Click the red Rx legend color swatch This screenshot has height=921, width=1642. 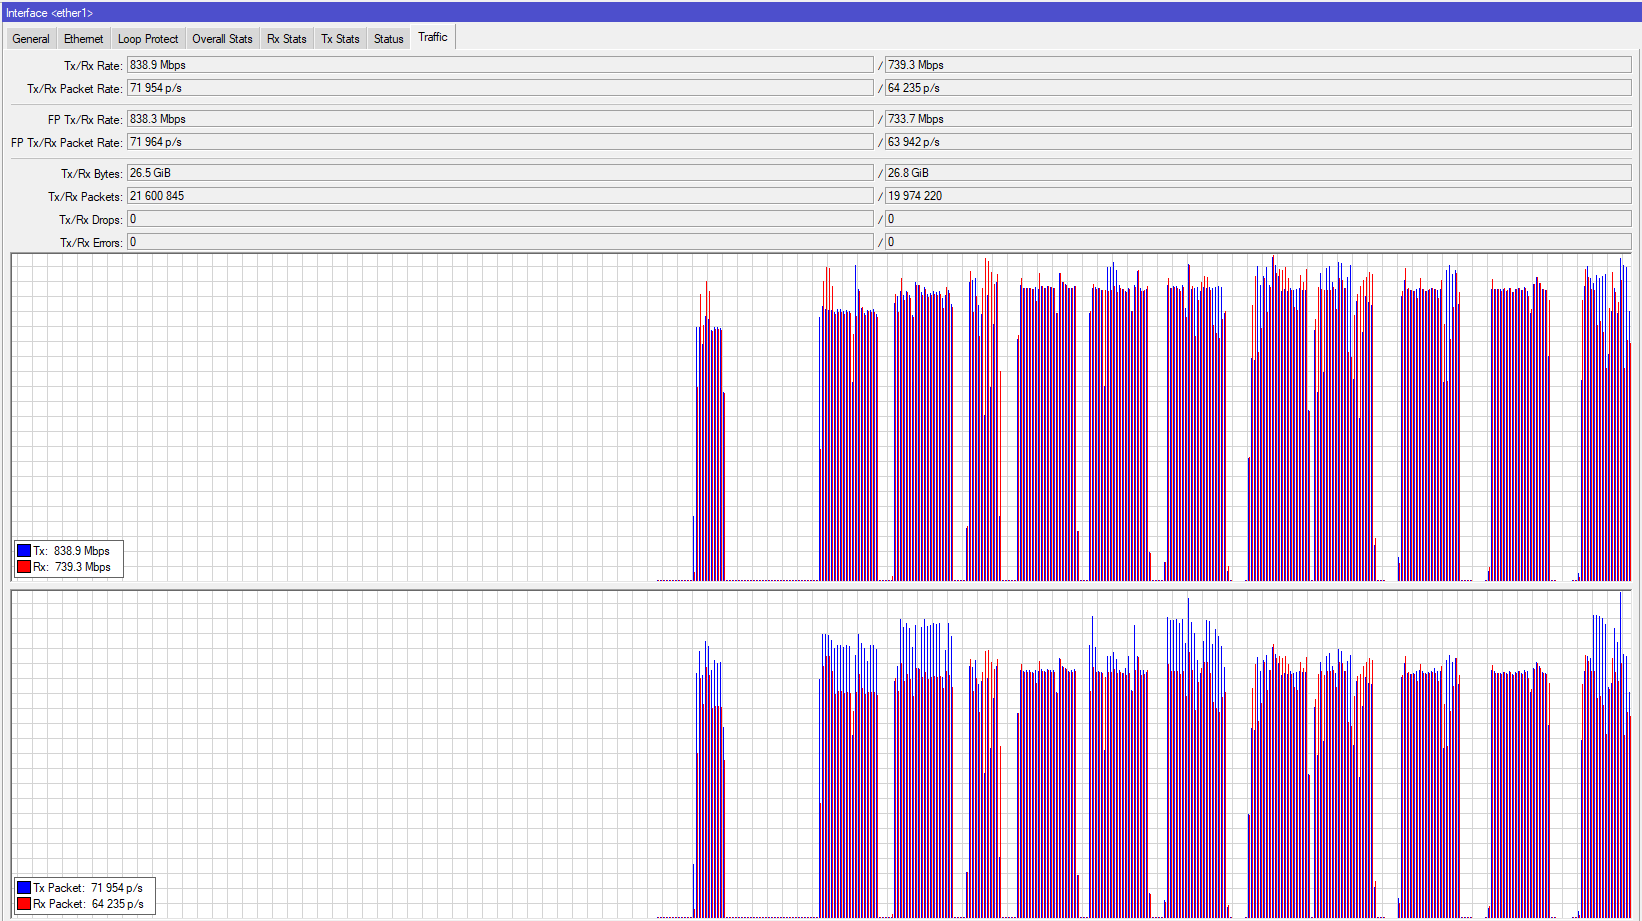point(24,567)
